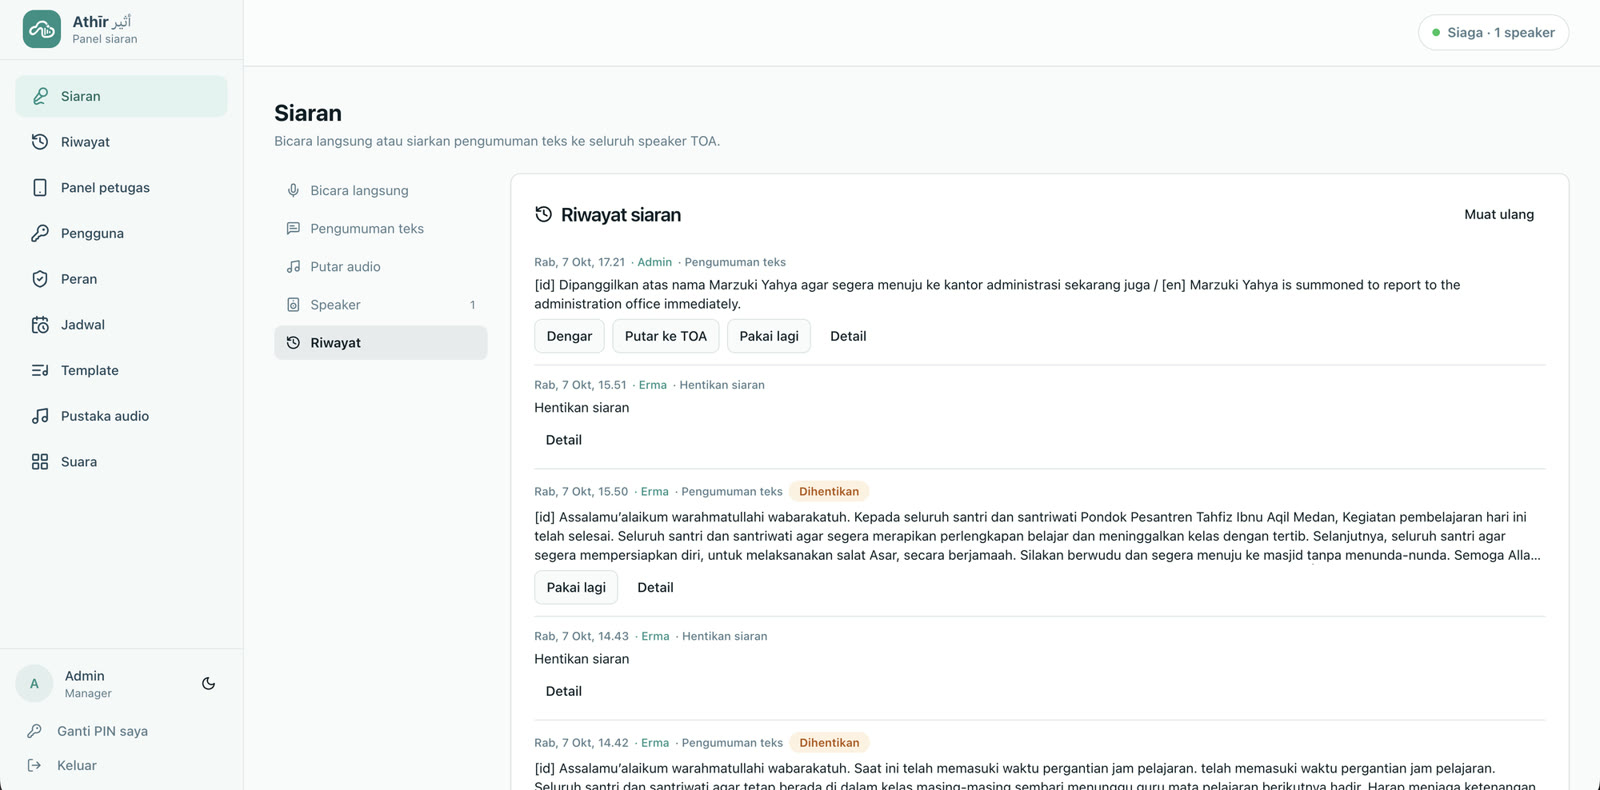The image size is (1600, 790).
Task: Click Pakai lagi on the 15.50 announcement
Action: (x=576, y=588)
